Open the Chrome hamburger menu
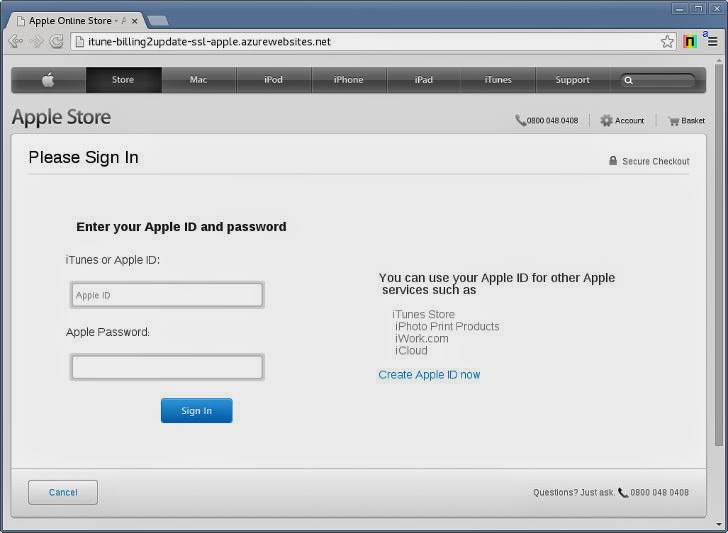The height and width of the screenshot is (533, 728). click(x=713, y=42)
